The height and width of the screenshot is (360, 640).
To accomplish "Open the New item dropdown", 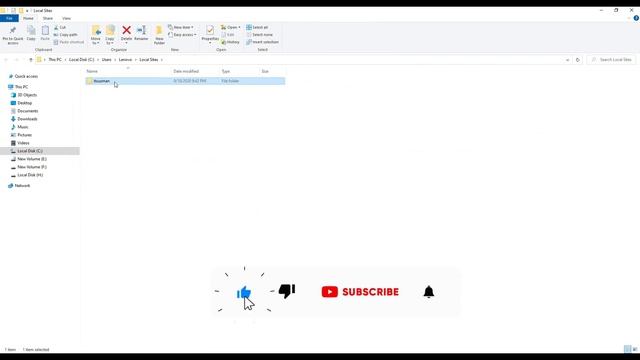I will (181, 27).
